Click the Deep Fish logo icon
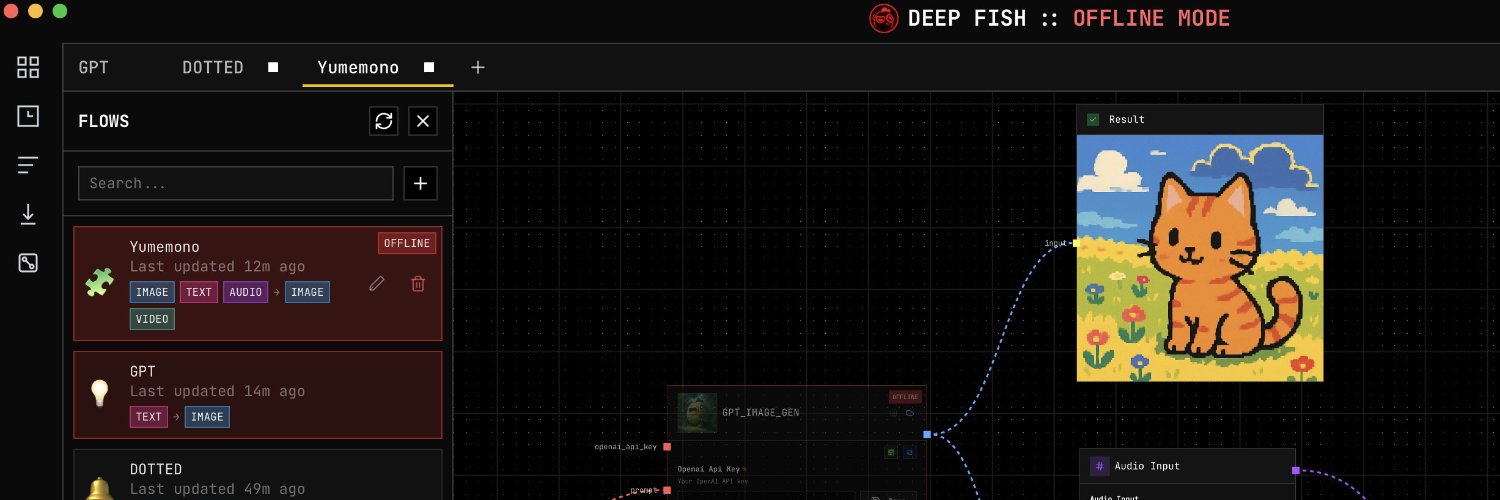The width and height of the screenshot is (1500, 500). click(883, 18)
